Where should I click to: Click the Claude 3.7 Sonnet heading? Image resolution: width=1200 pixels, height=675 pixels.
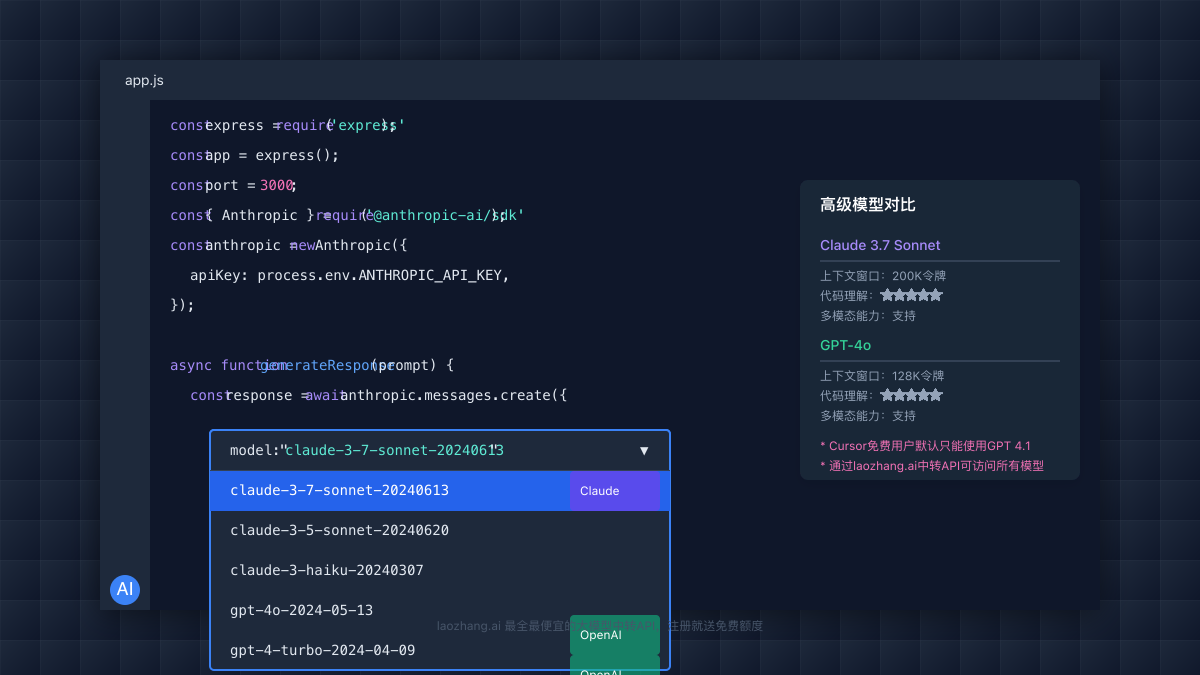click(880, 245)
